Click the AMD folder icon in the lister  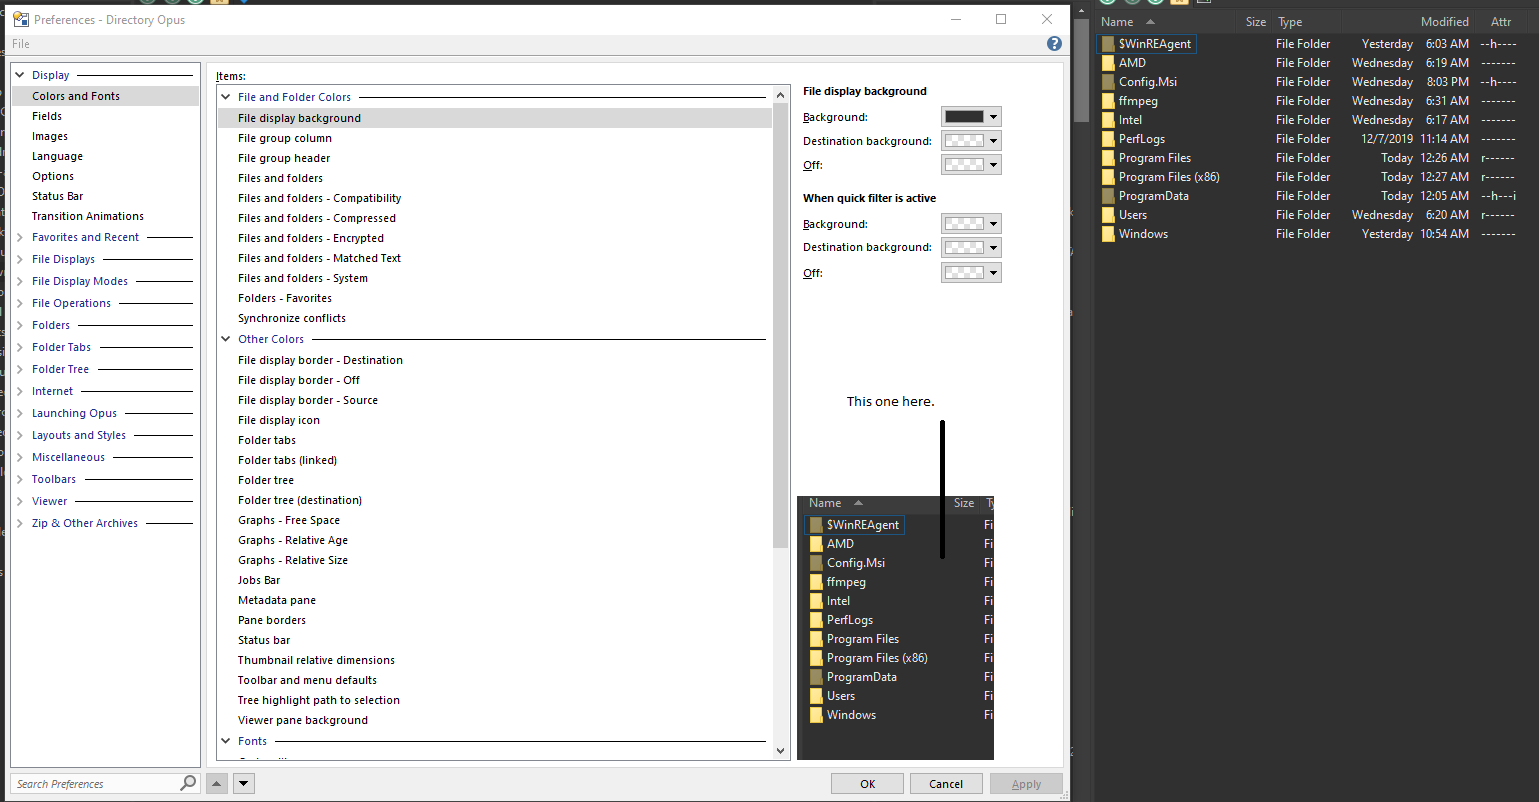pos(1108,63)
